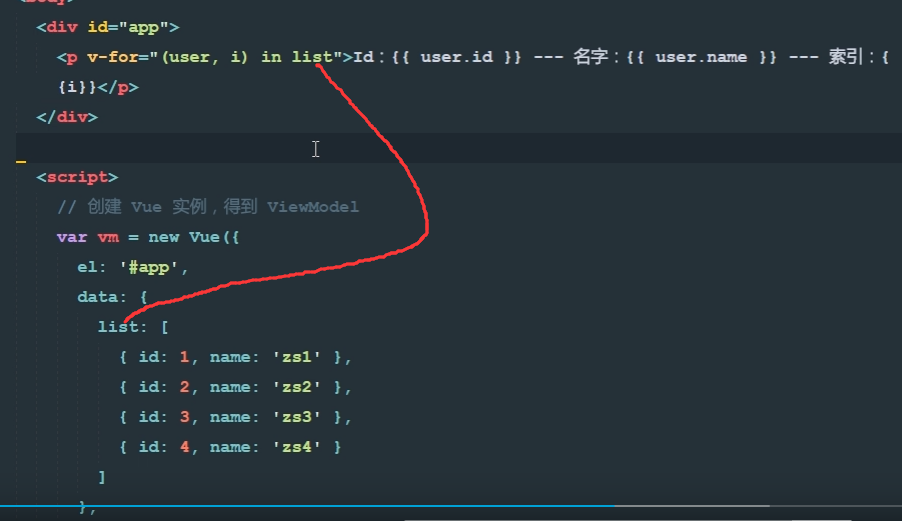Image resolution: width=902 pixels, height=521 pixels.
Task: Click the "data: {" property line
Action: pyautogui.click(x=112, y=297)
